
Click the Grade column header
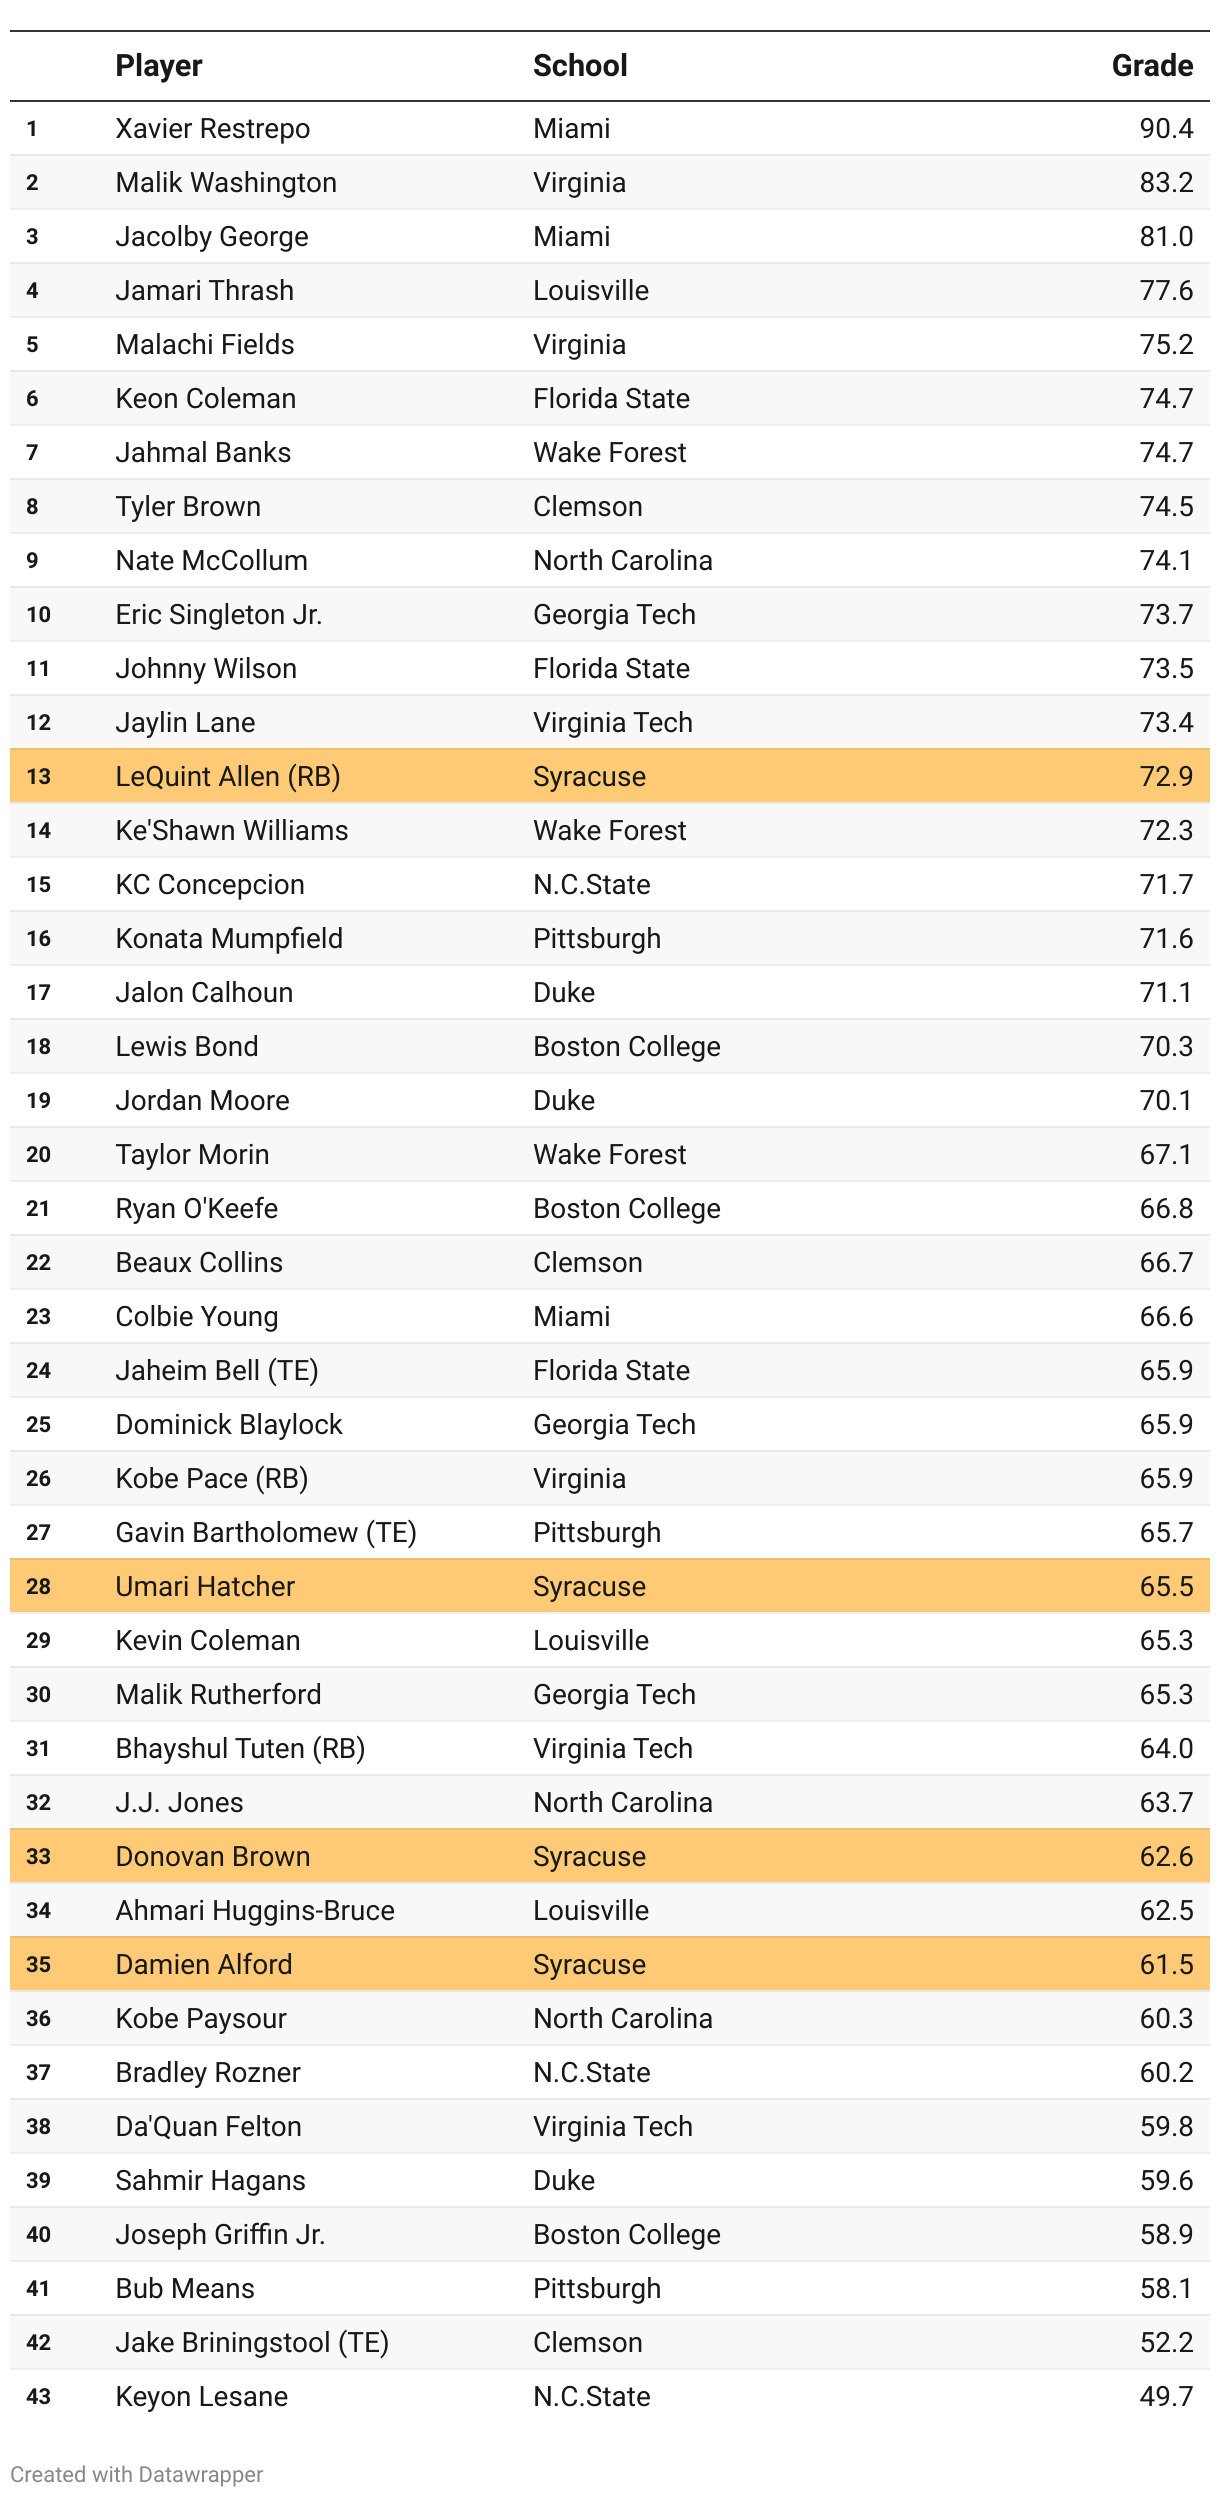point(1152,66)
